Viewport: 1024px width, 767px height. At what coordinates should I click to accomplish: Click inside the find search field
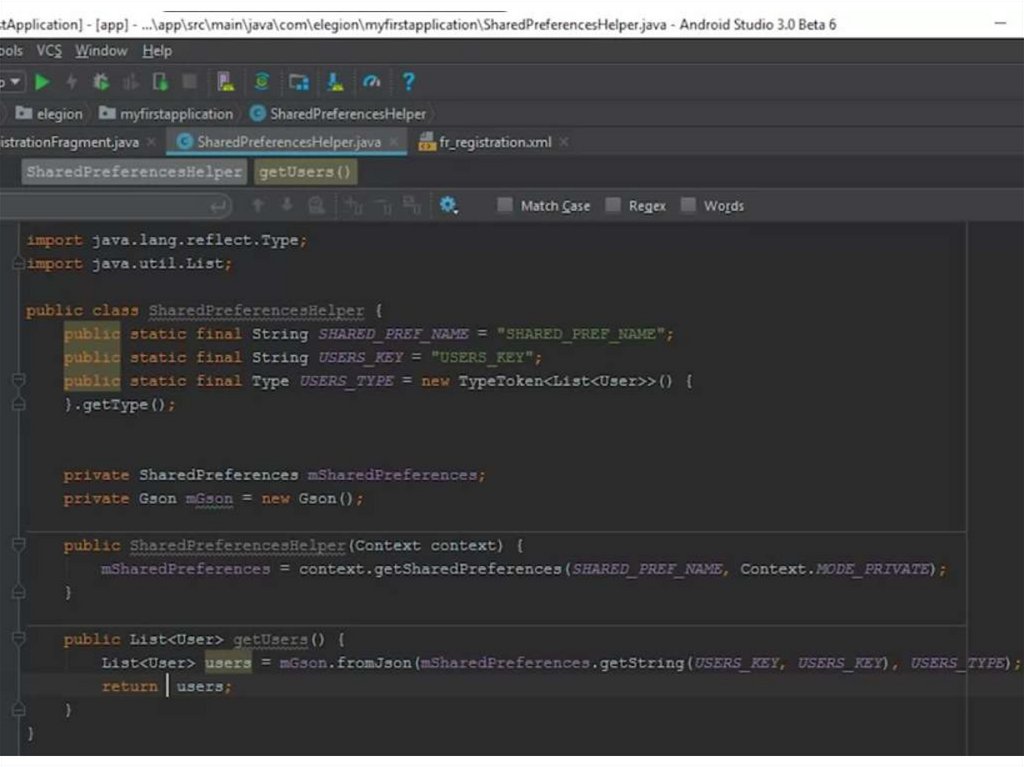click(x=110, y=205)
